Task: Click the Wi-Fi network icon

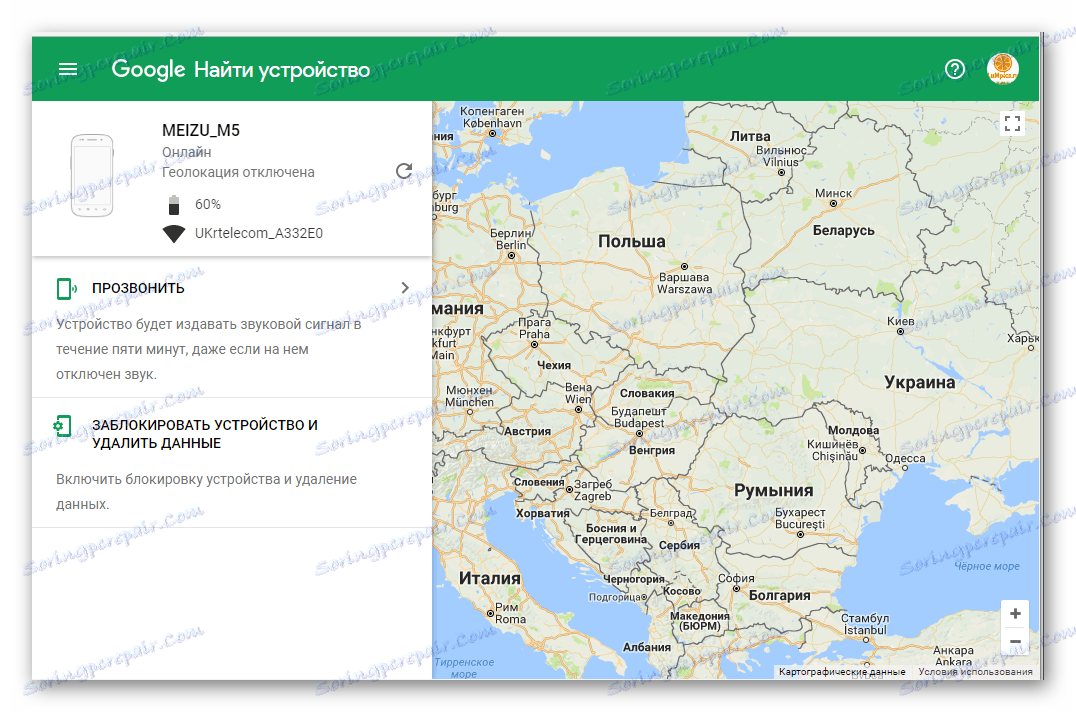Action: (174, 233)
